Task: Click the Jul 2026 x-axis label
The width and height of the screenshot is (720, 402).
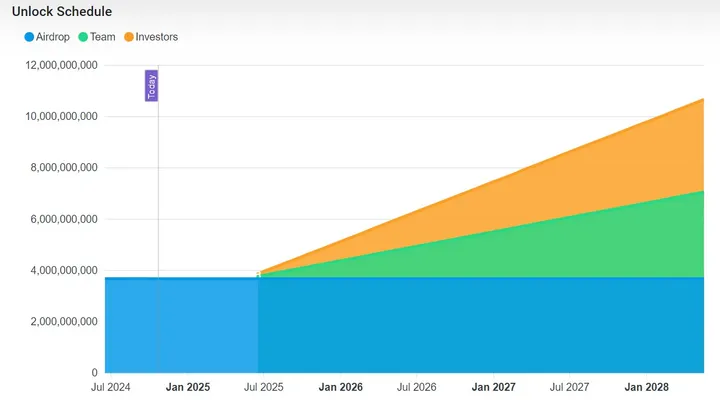Action: pyautogui.click(x=417, y=386)
